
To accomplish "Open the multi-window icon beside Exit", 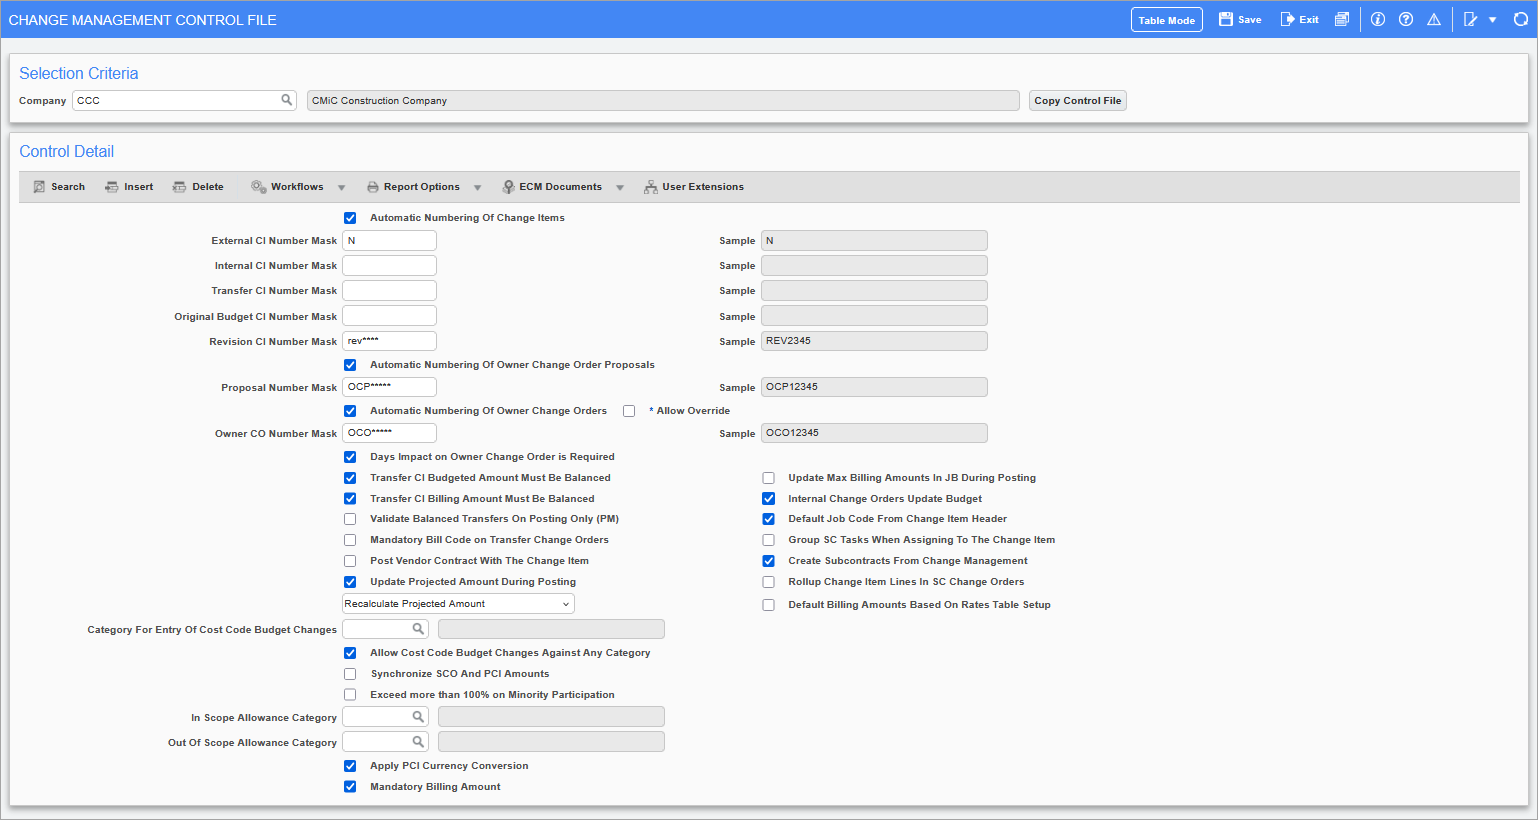I will pos(1342,19).
